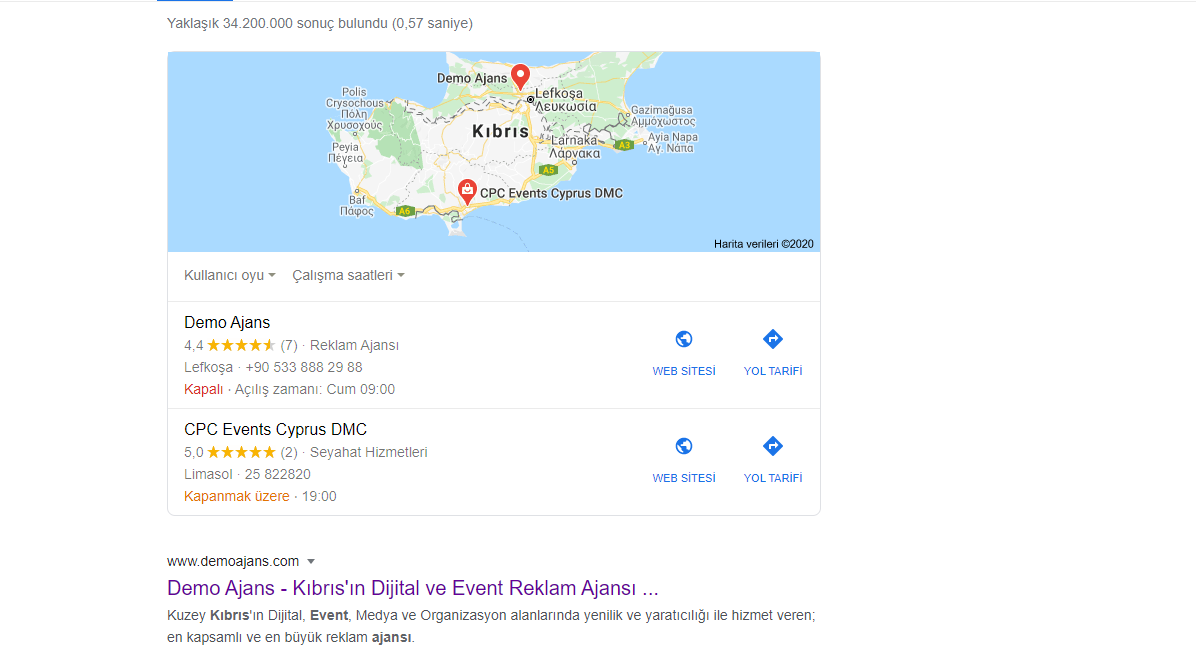Viewport: 1196px width, 650px height.
Task: Click Seyahat Hizmetleri category text
Action: [368, 452]
